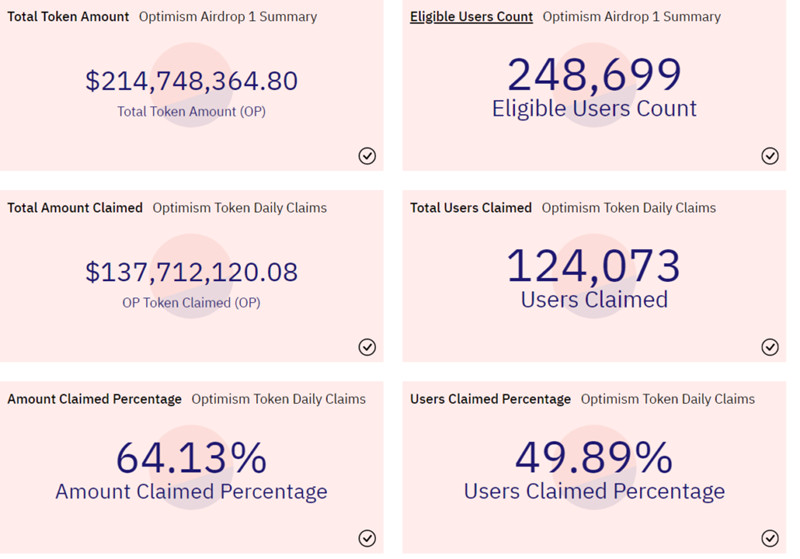Open the underlined Eligible Users Count title
Image resolution: width=800 pixels, height=559 pixels.
pos(471,17)
